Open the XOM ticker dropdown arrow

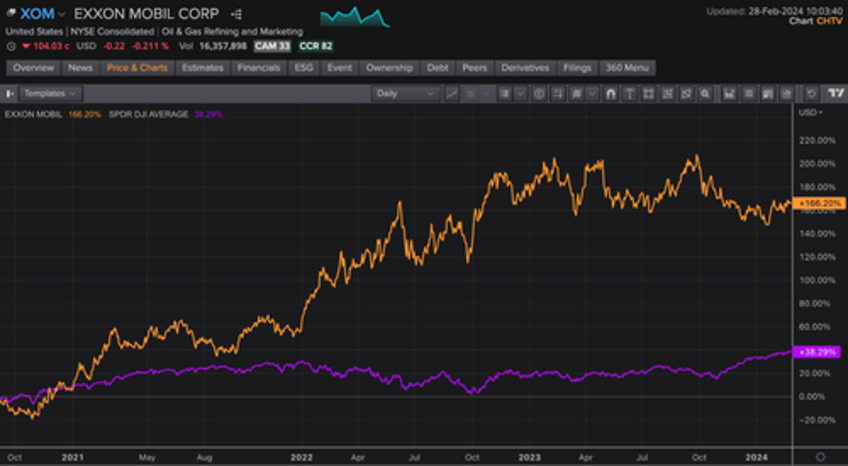62,14
